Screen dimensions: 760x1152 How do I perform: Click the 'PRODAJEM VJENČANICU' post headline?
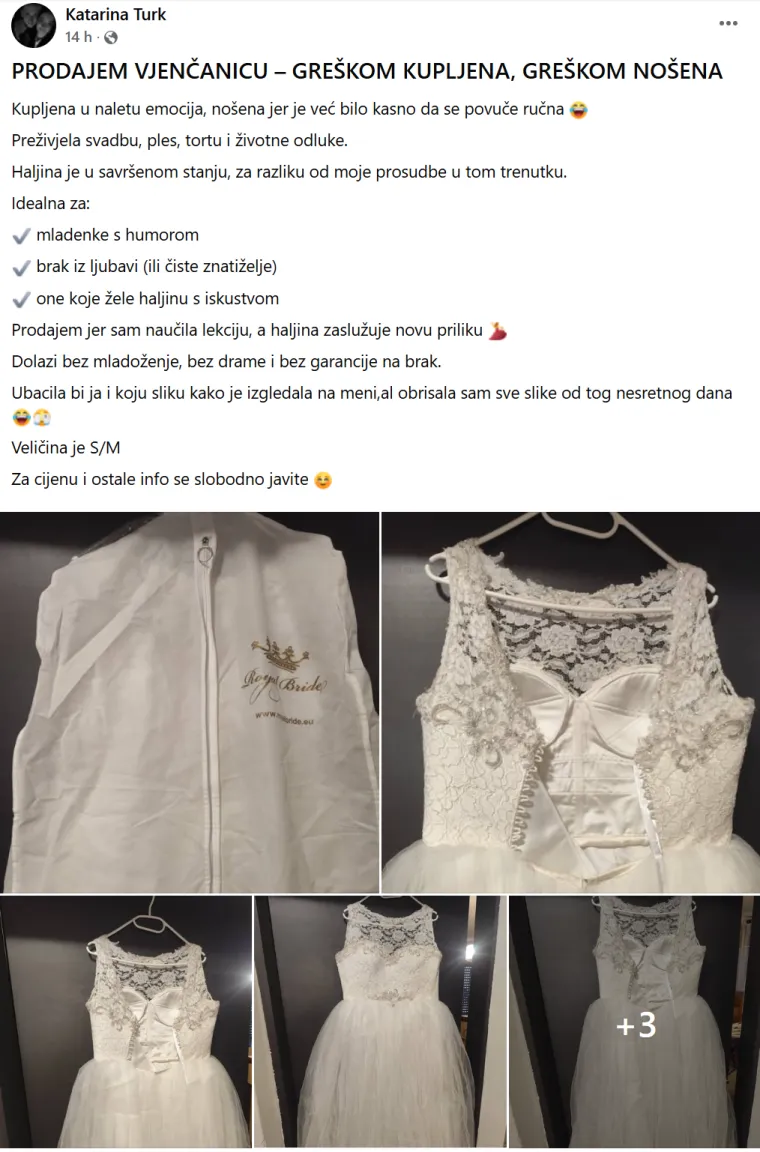367,71
